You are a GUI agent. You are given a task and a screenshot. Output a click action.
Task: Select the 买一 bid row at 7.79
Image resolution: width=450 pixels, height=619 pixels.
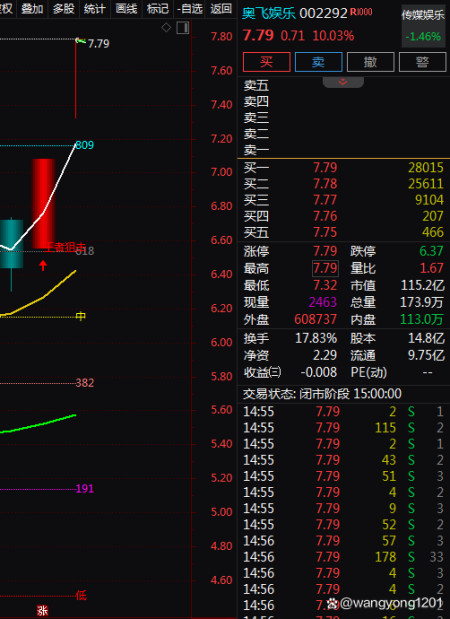click(x=343, y=167)
